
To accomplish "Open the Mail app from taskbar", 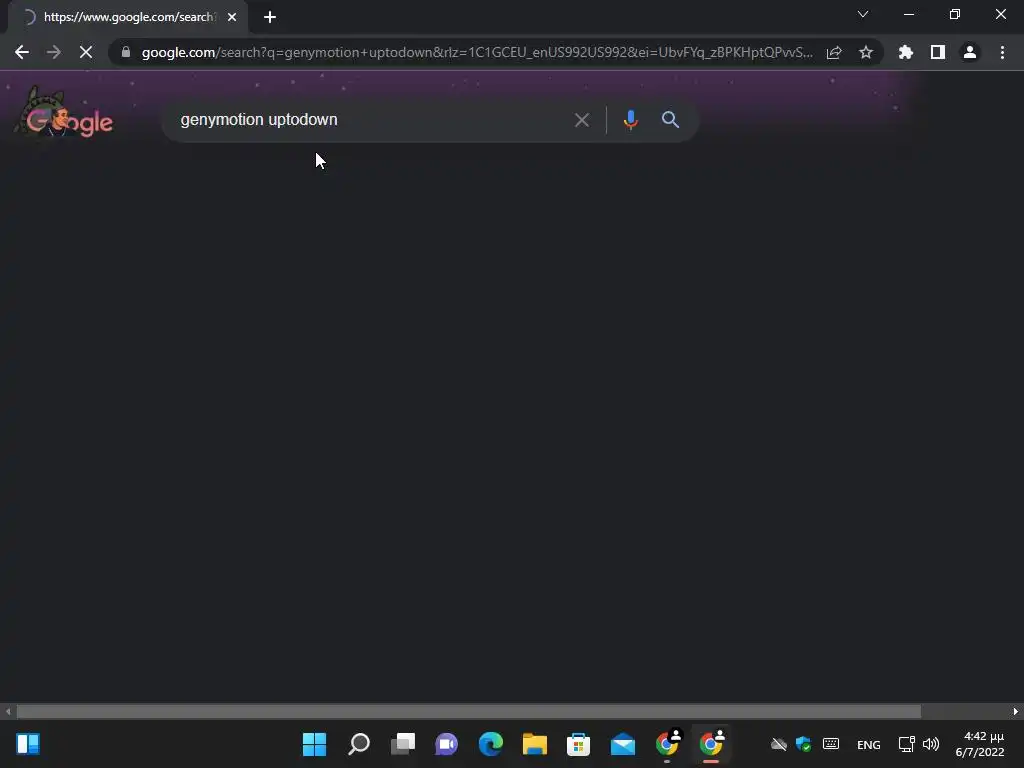I will (x=622, y=744).
